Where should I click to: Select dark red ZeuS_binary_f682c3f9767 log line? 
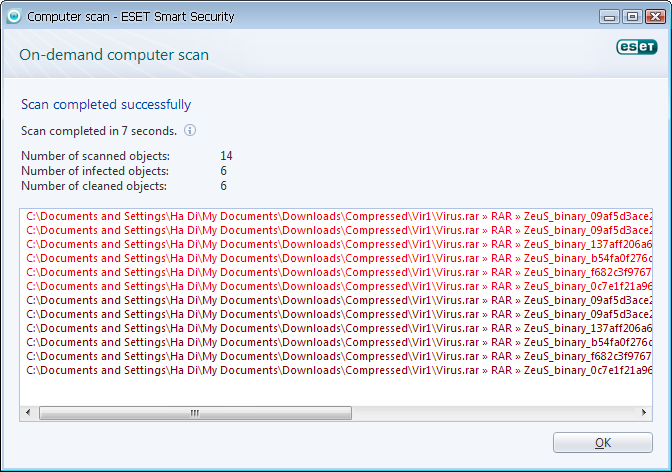coord(339,356)
